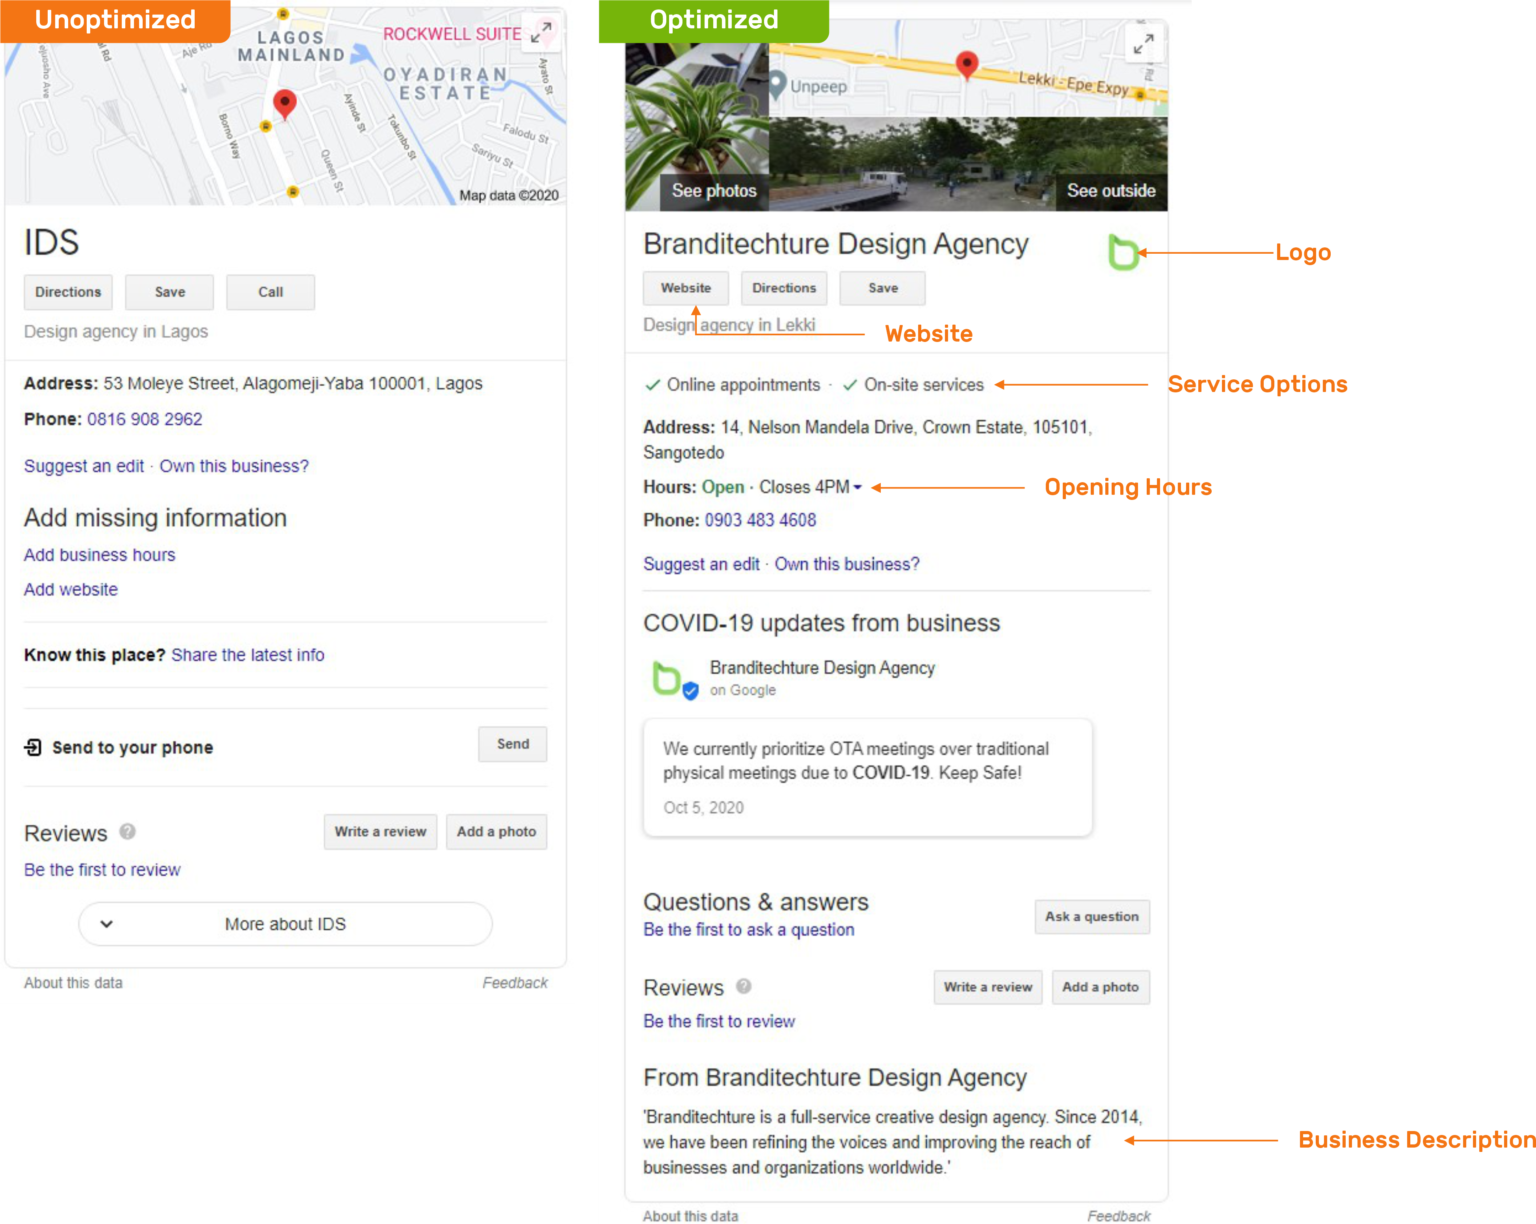Add a photo to IDS reviews

click(x=496, y=832)
